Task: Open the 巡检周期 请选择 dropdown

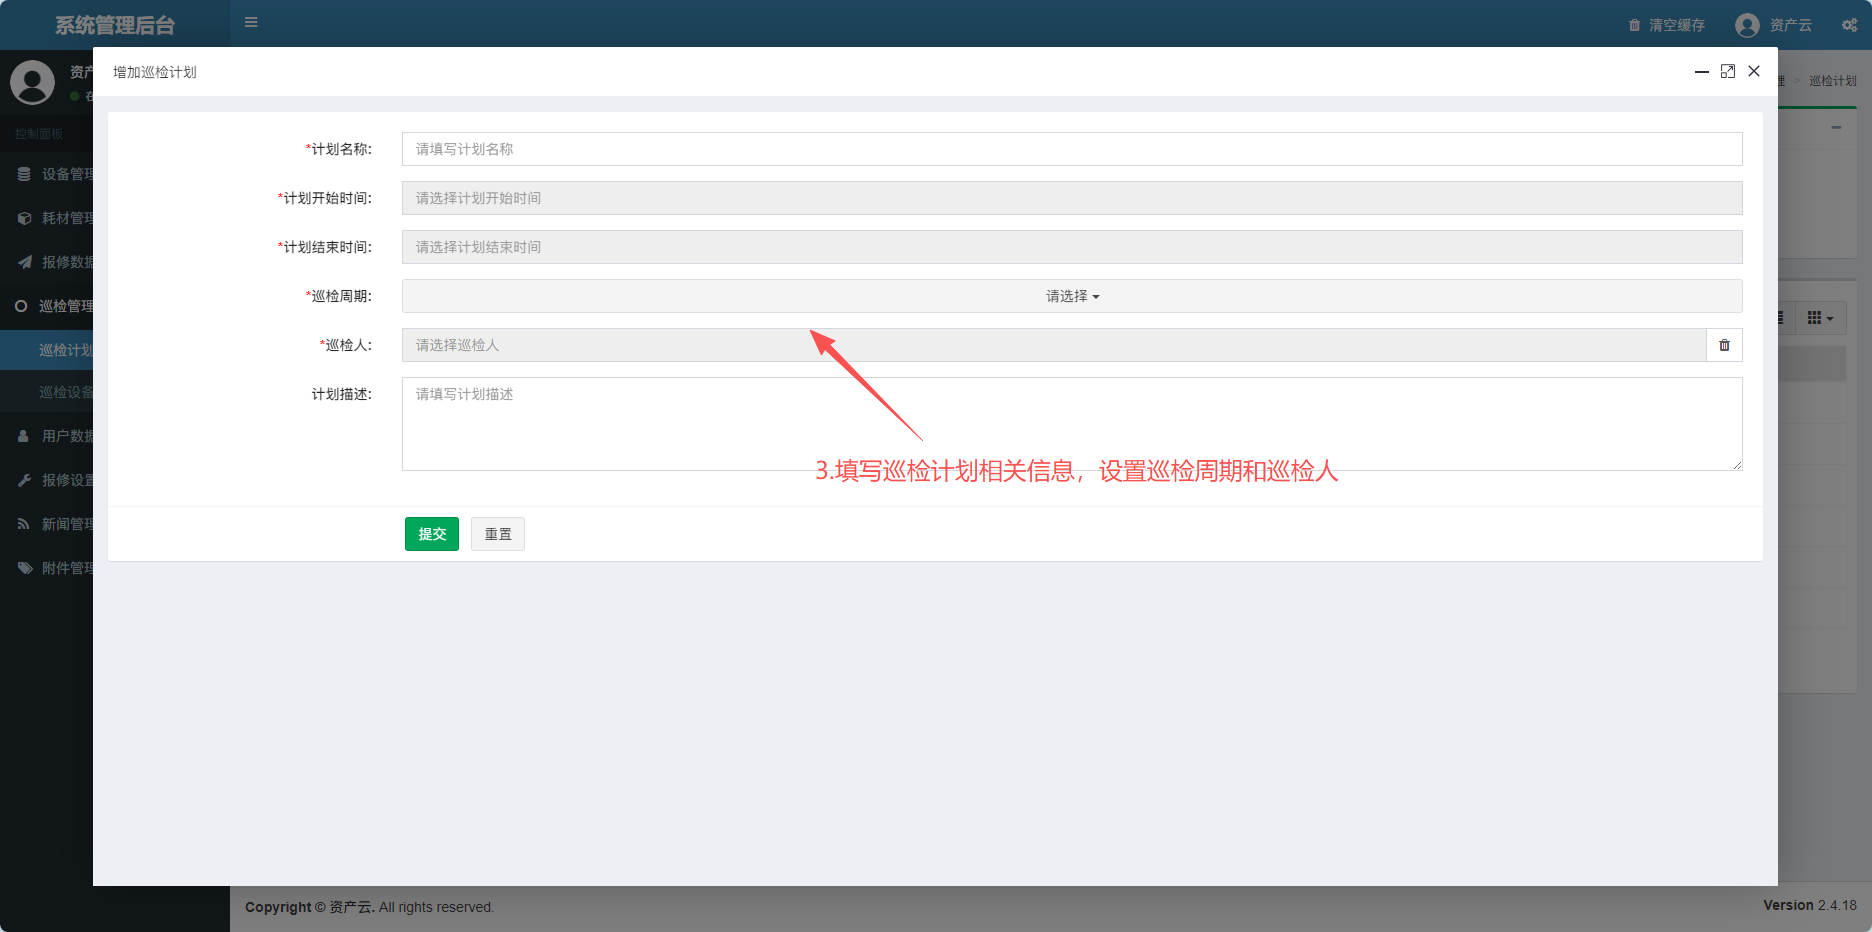Action: click(x=1072, y=296)
